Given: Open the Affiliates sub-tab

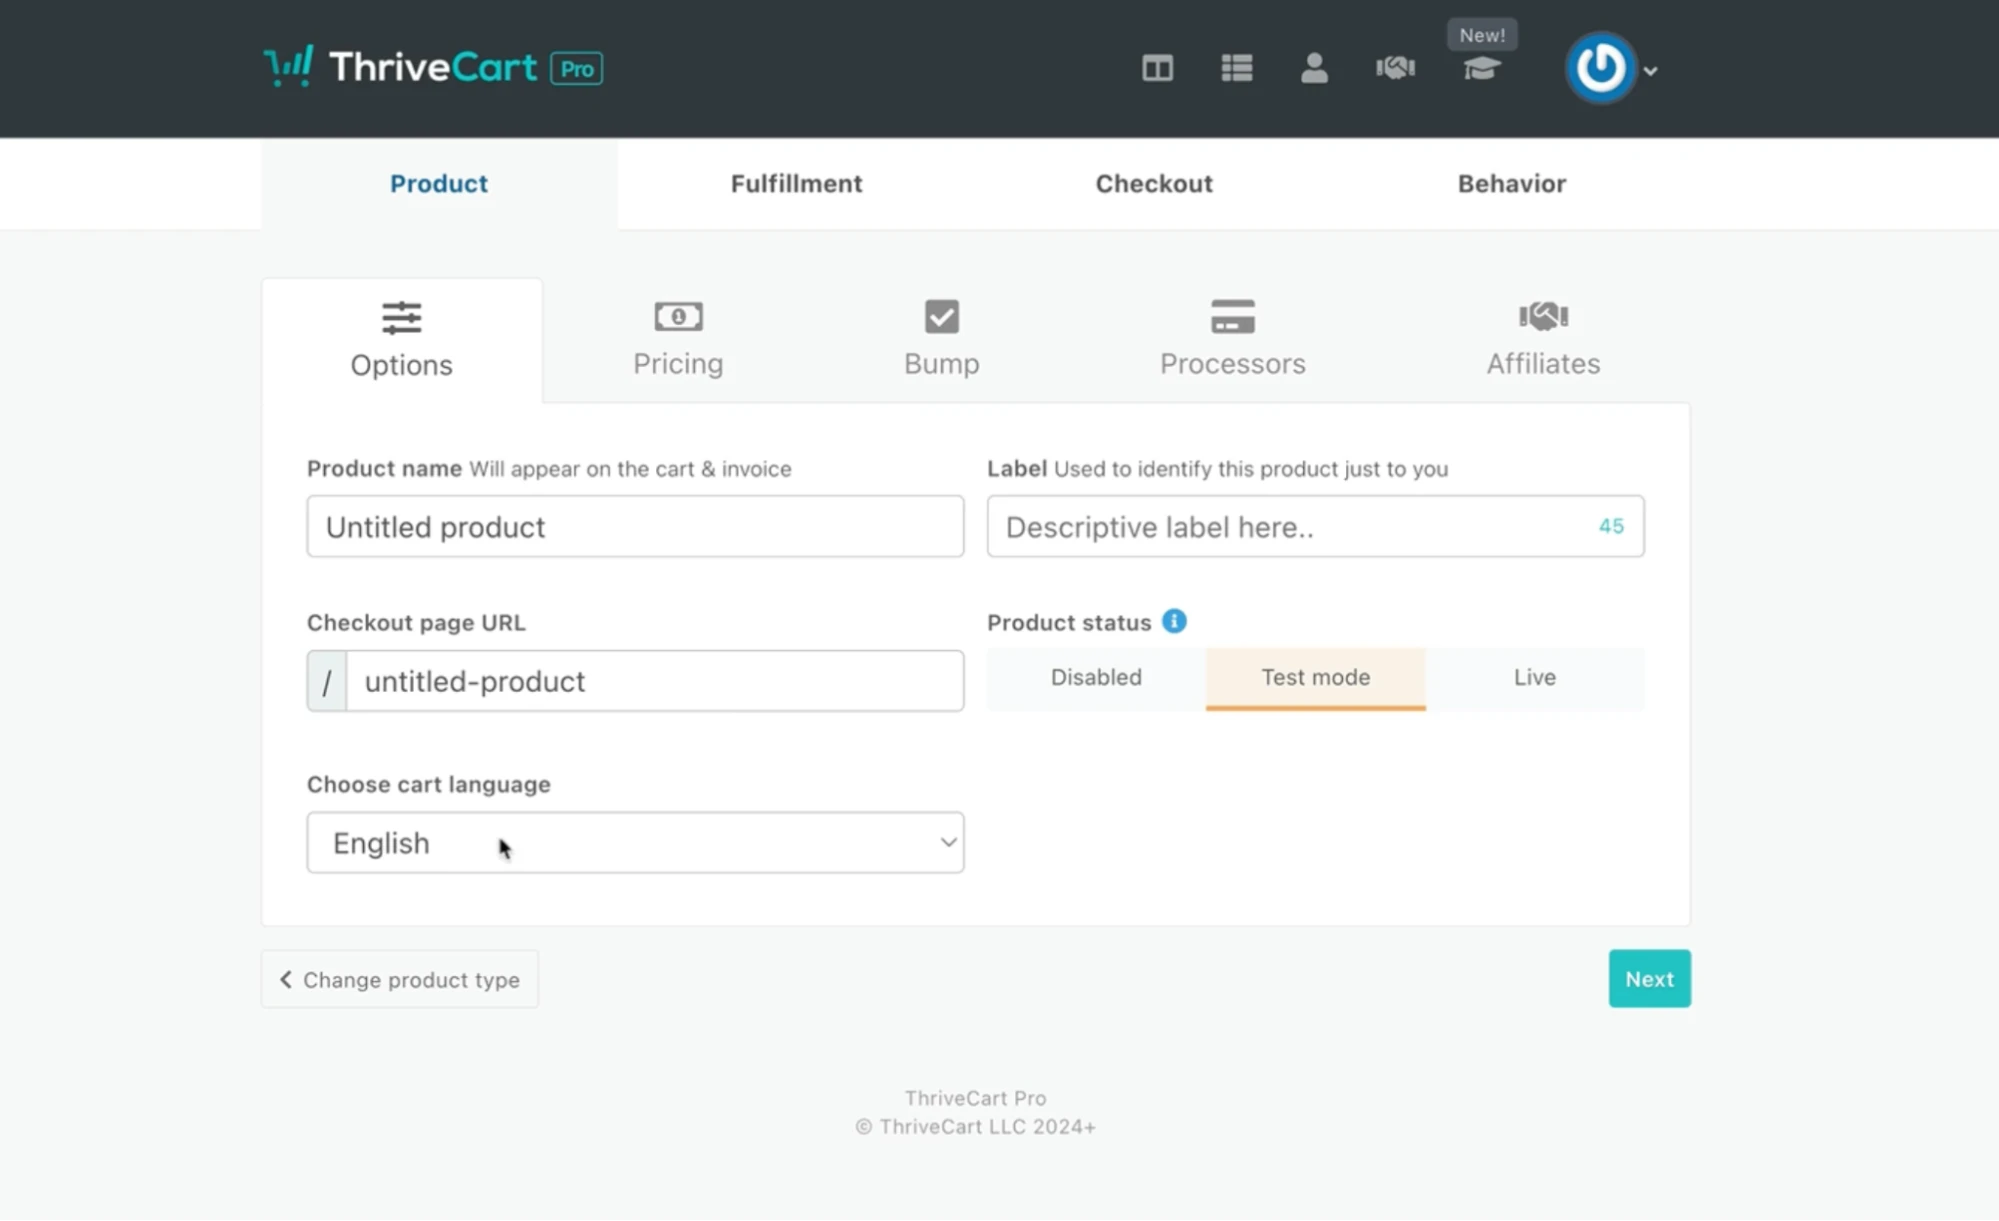Looking at the screenshot, I should 1543,340.
